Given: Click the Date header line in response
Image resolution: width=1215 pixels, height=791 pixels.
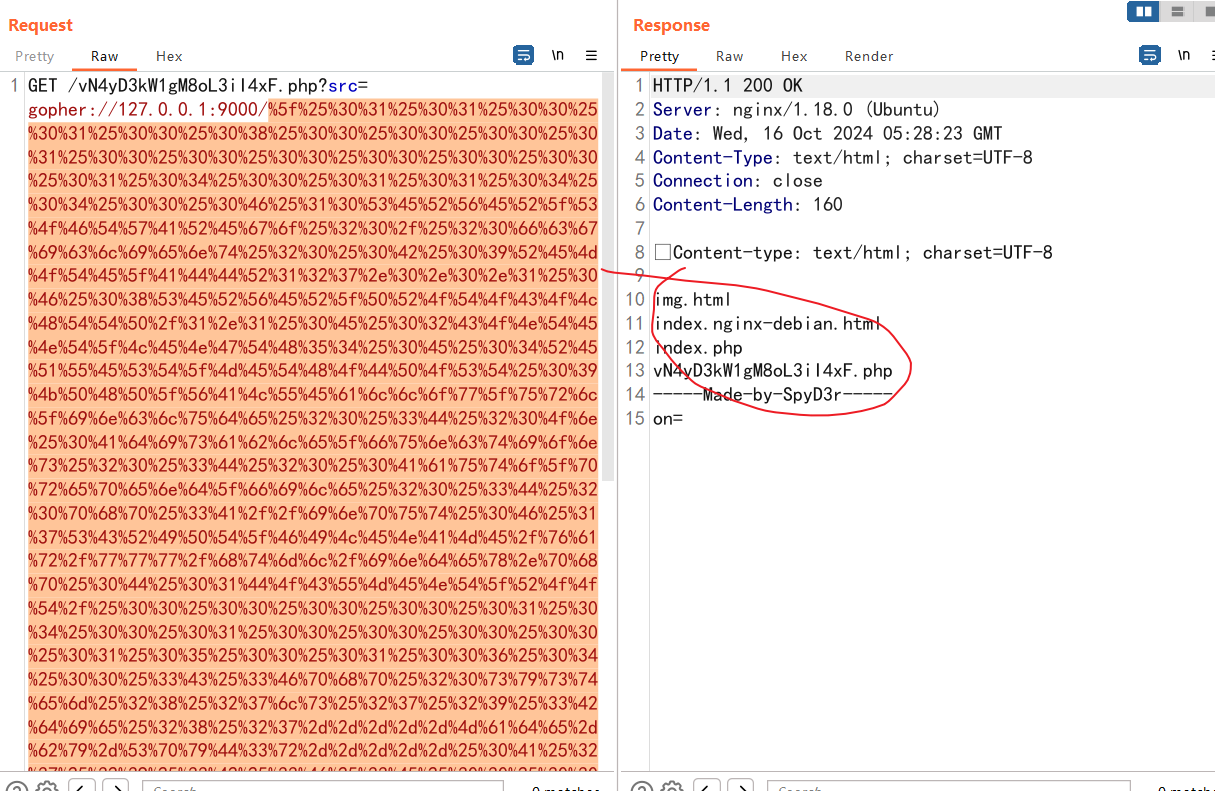Looking at the screenshot, I should click(827, 133).
